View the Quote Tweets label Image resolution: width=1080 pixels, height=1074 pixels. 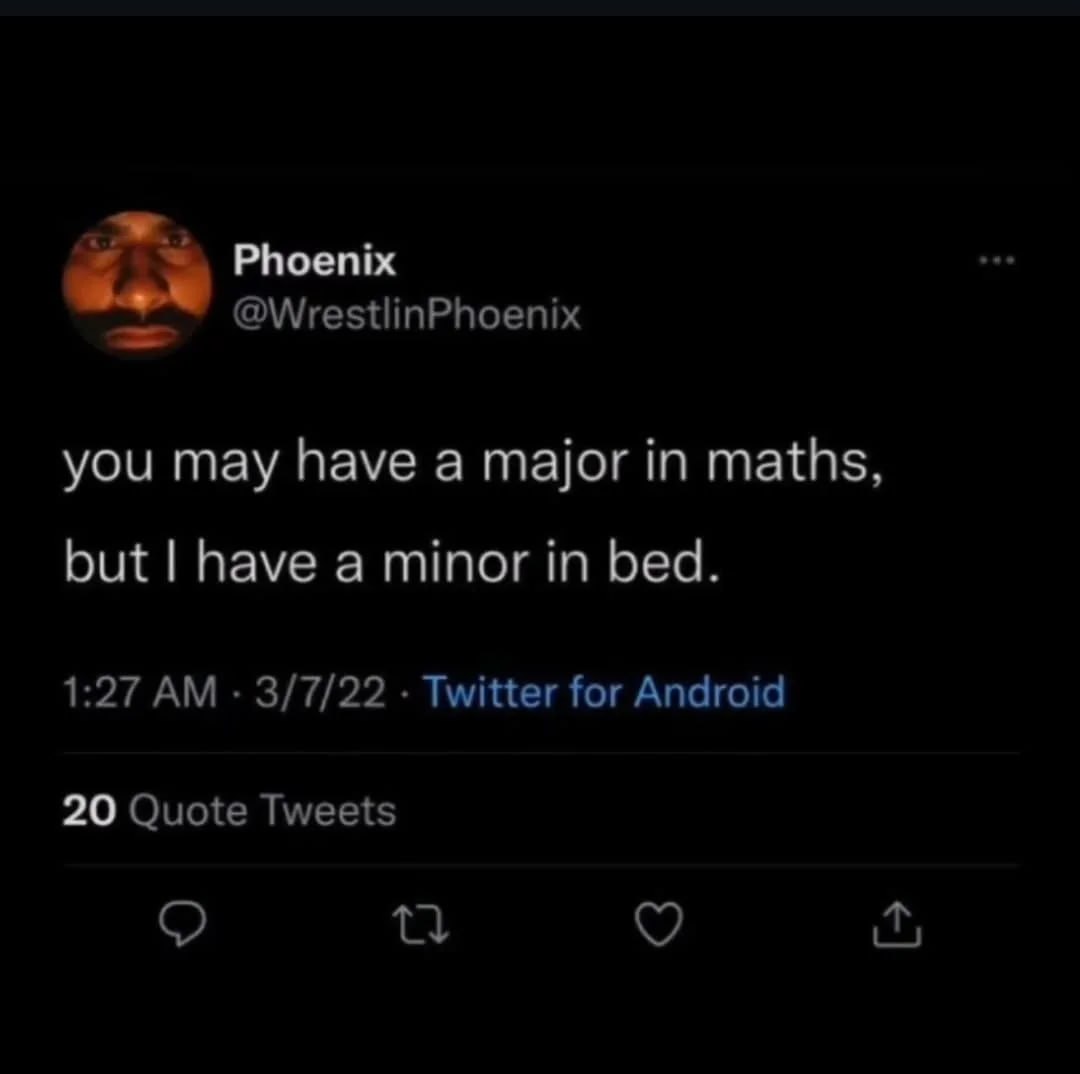(x=263, y=810)
